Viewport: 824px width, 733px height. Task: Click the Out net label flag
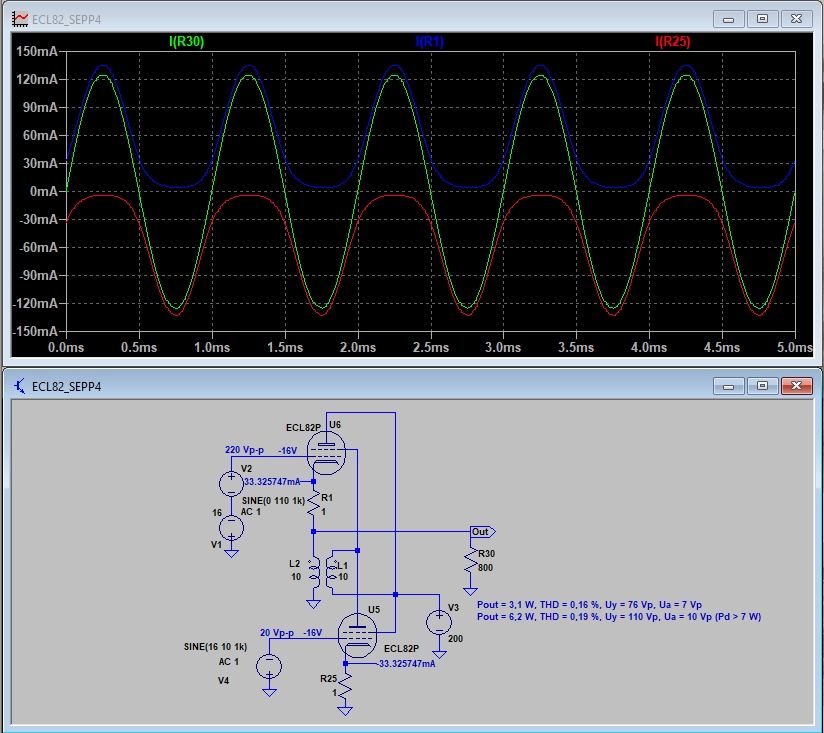tap(482, 532)
